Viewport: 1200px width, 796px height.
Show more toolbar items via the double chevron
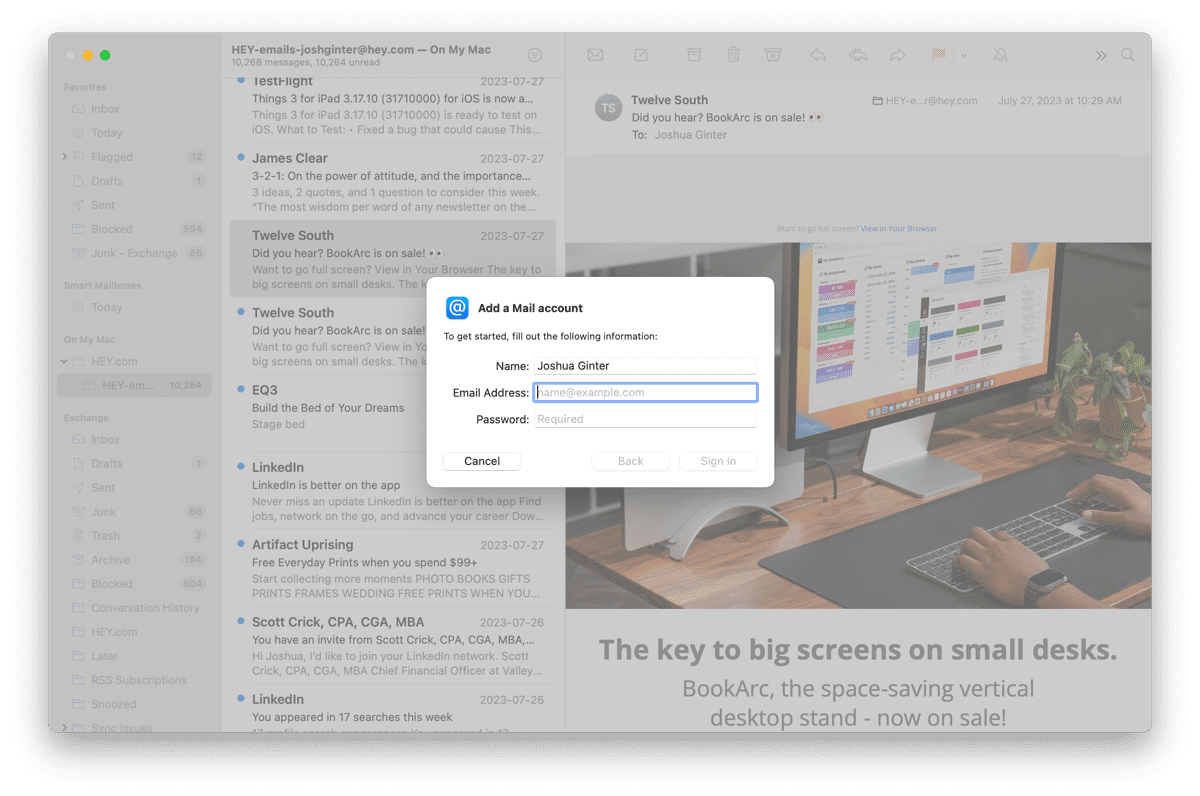coord(1101,55)
